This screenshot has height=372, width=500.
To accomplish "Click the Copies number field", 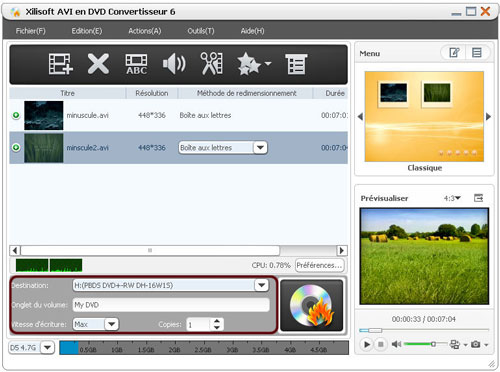I will (199, 324).
